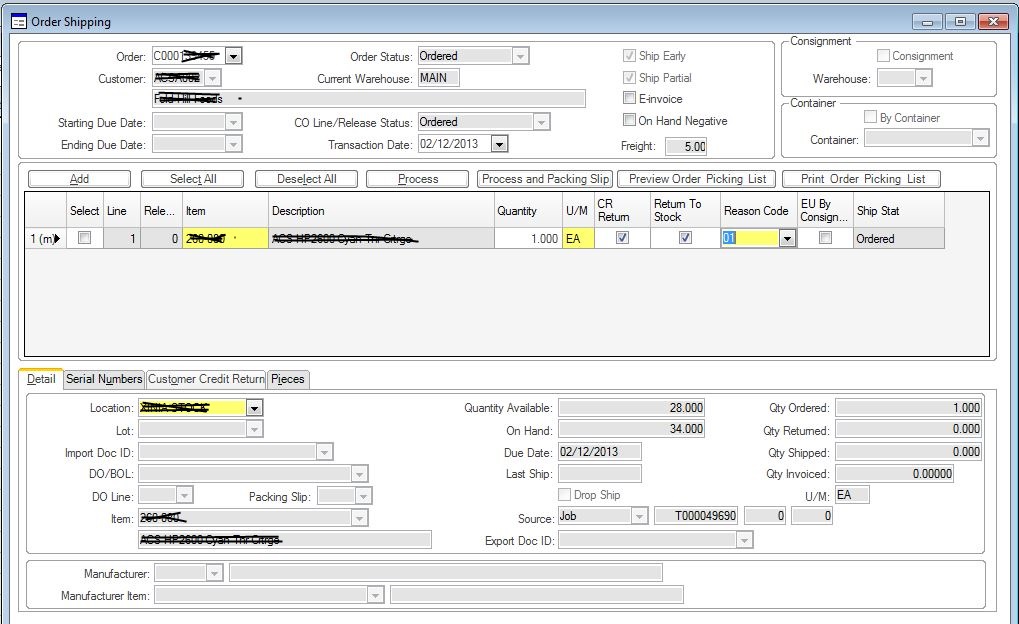Select the Pieces tab
This screenshot has width=1019, height=624.
[288, 379]
